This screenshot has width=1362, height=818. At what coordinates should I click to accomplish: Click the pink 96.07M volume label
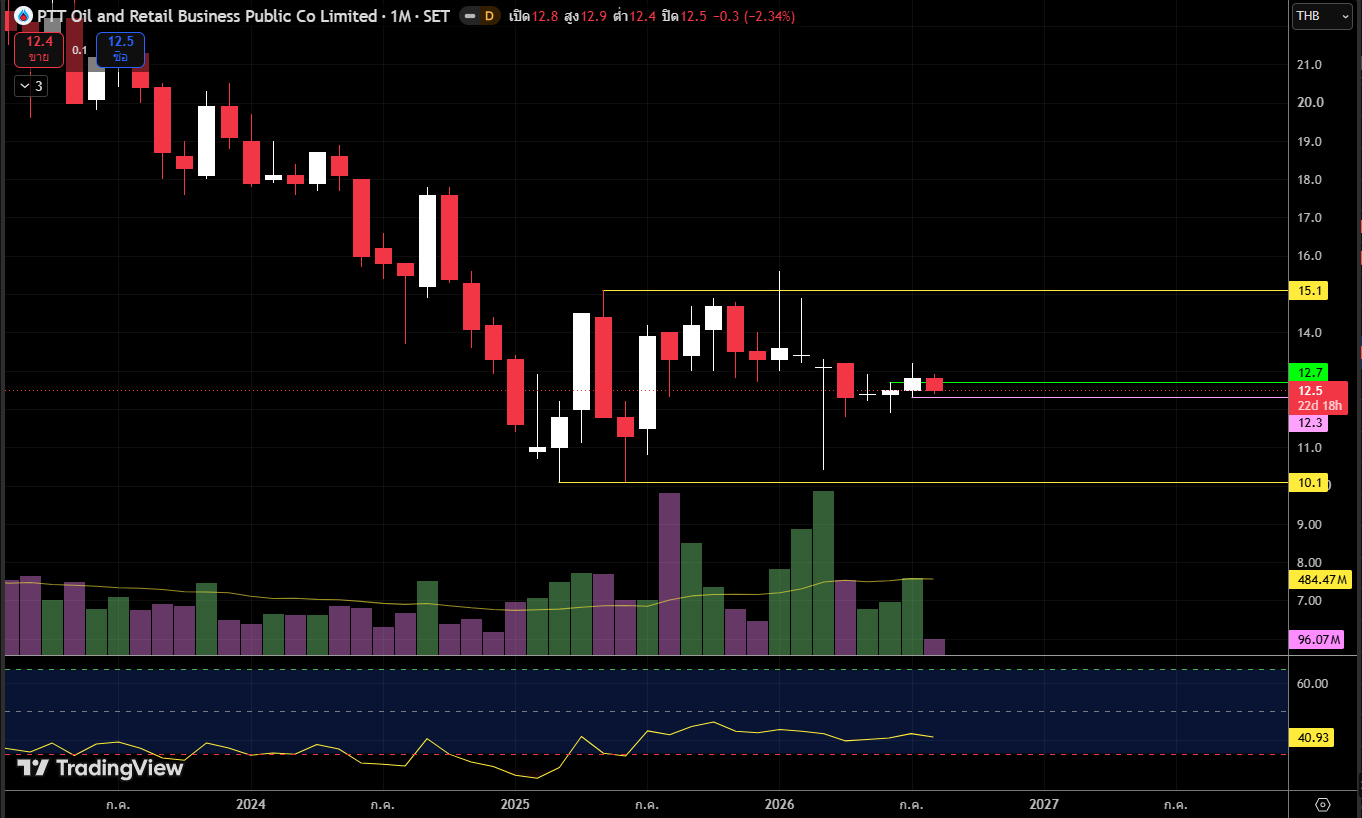[1317, 639]
